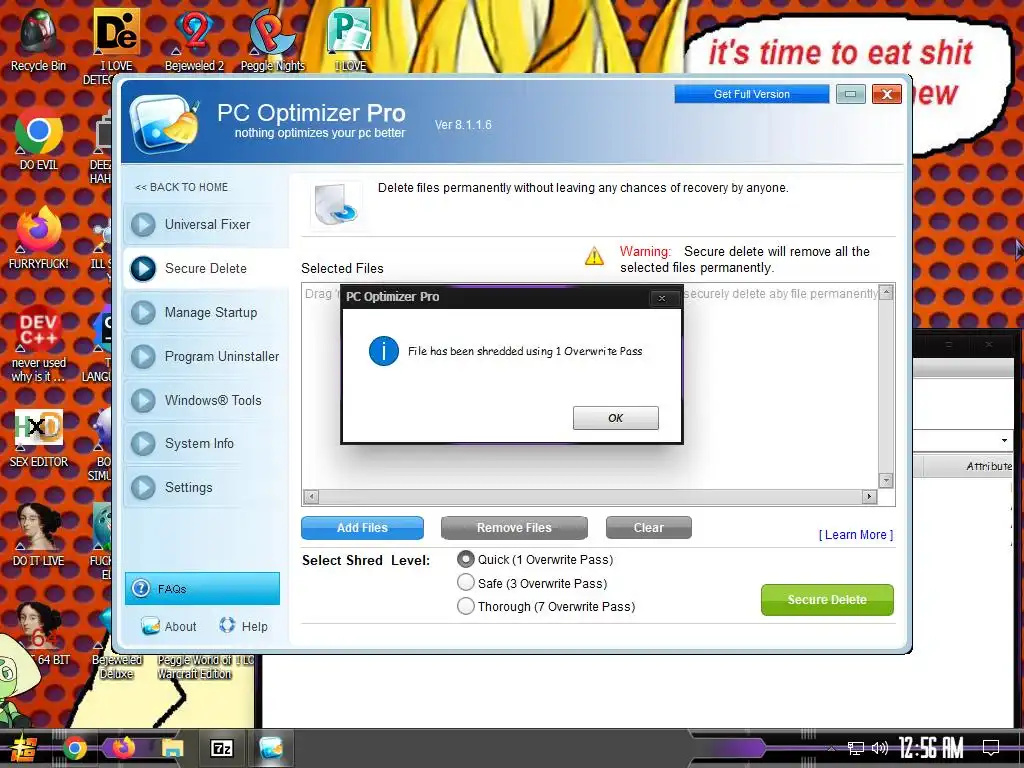This screenshot has height=768, width=1024.
Task: Click the System Info arrow icon
Action: click(143, 443)
